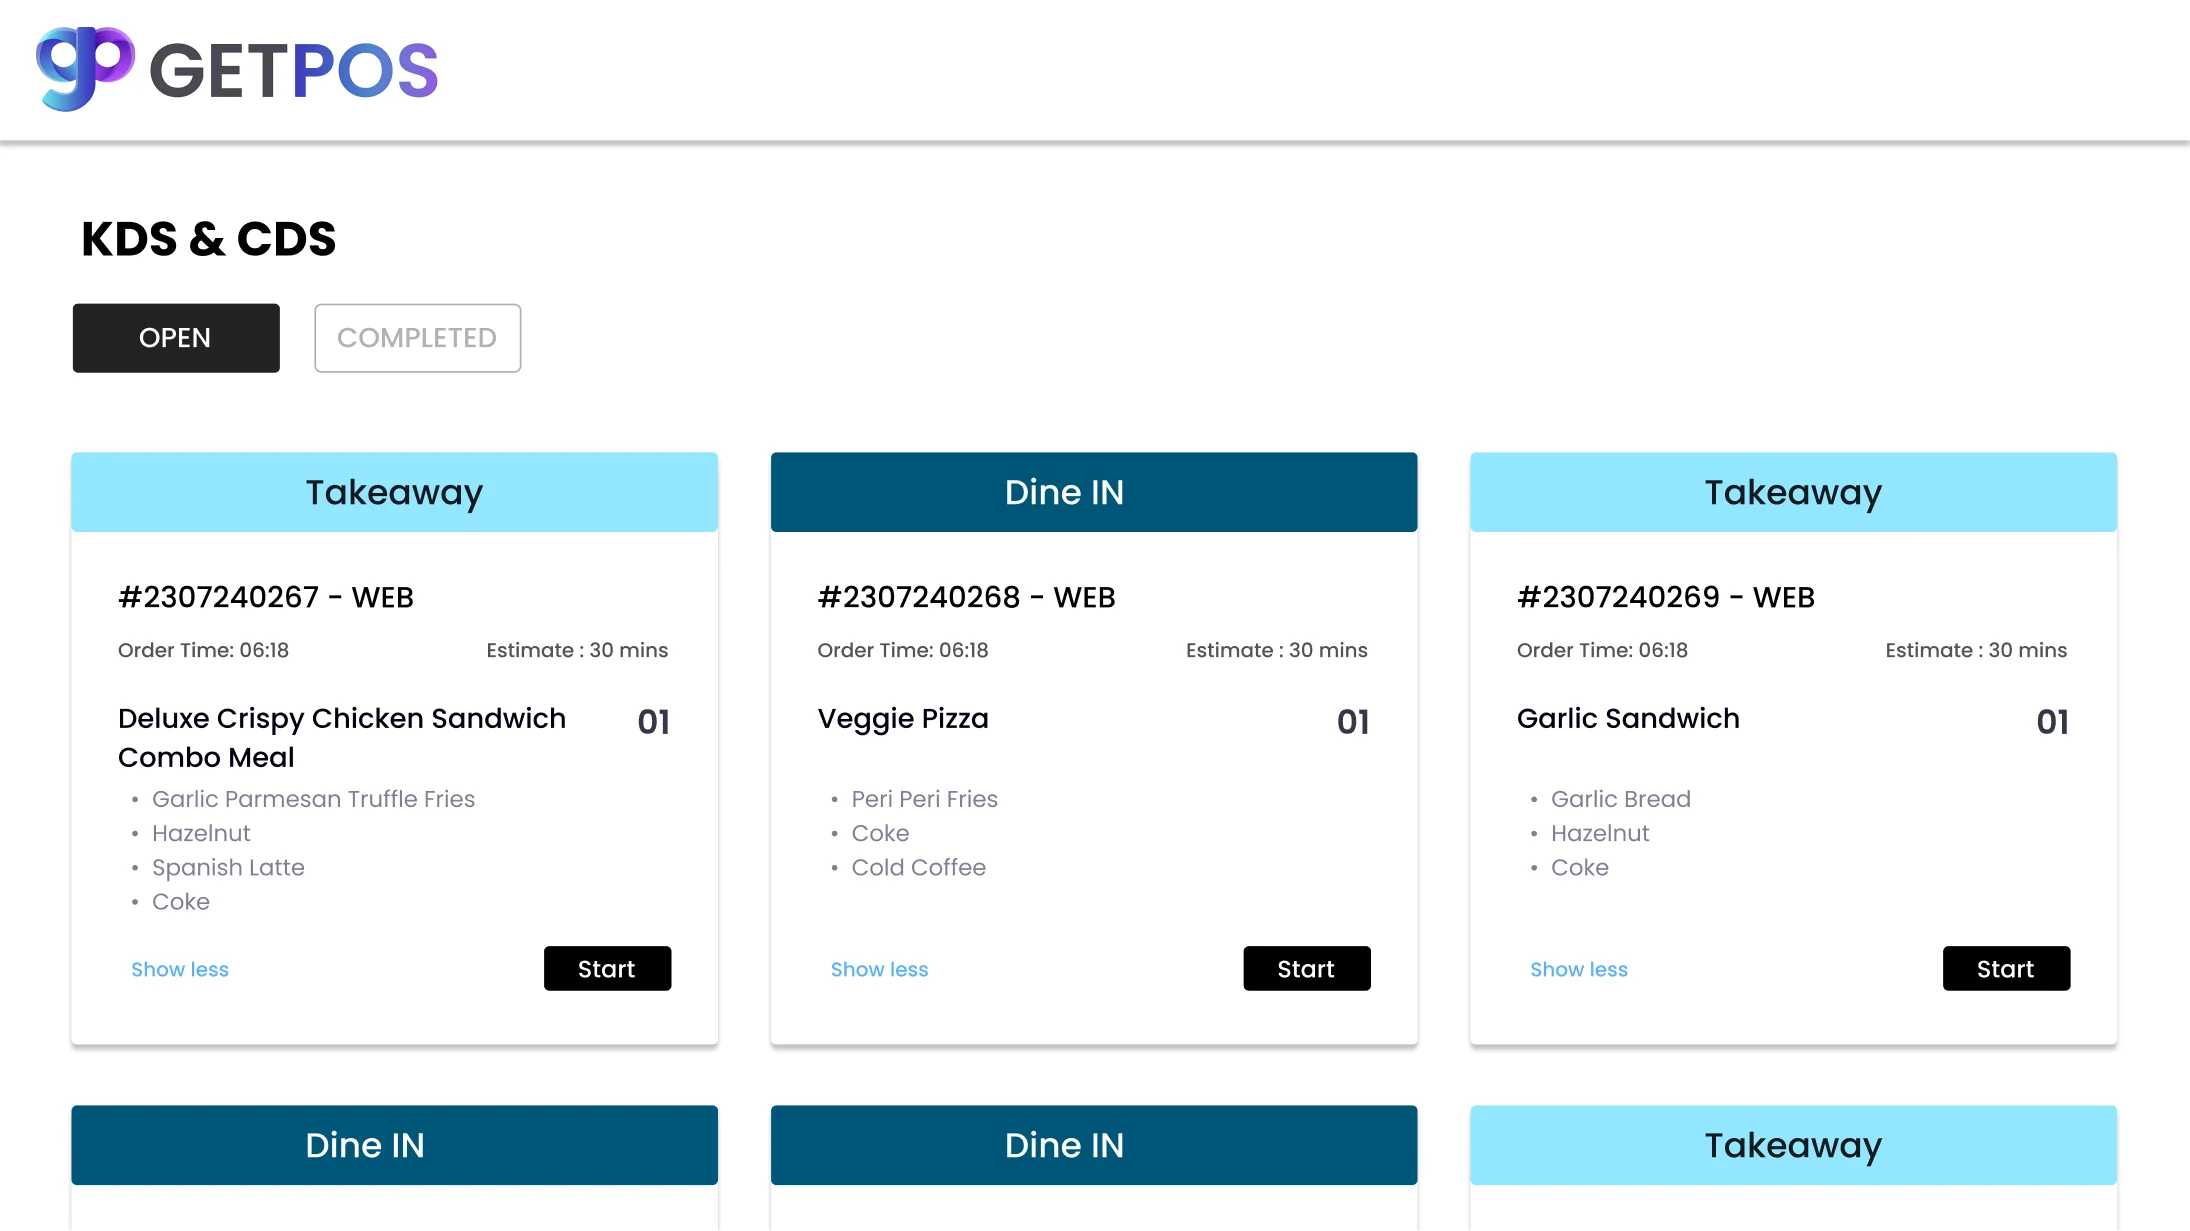The image size is (2190, 1231).
Task: Click the Veggie Pizza item name
Action: click(x=903, y=718)
